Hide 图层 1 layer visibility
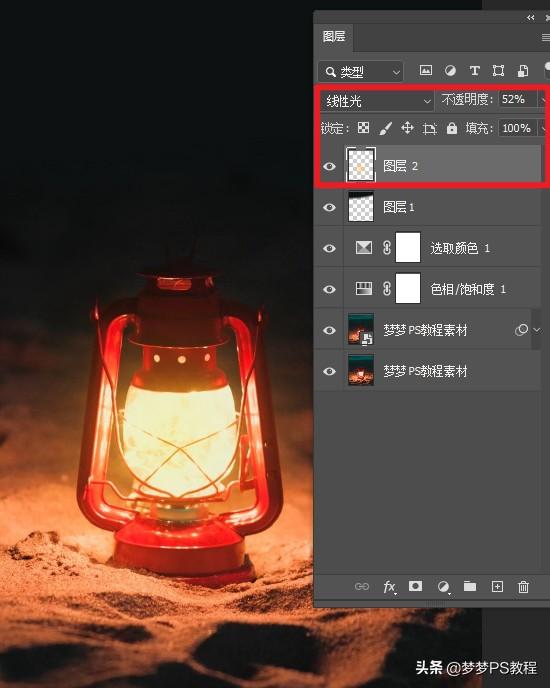This screenshot has width=550, height=688. tap(329, 207)
